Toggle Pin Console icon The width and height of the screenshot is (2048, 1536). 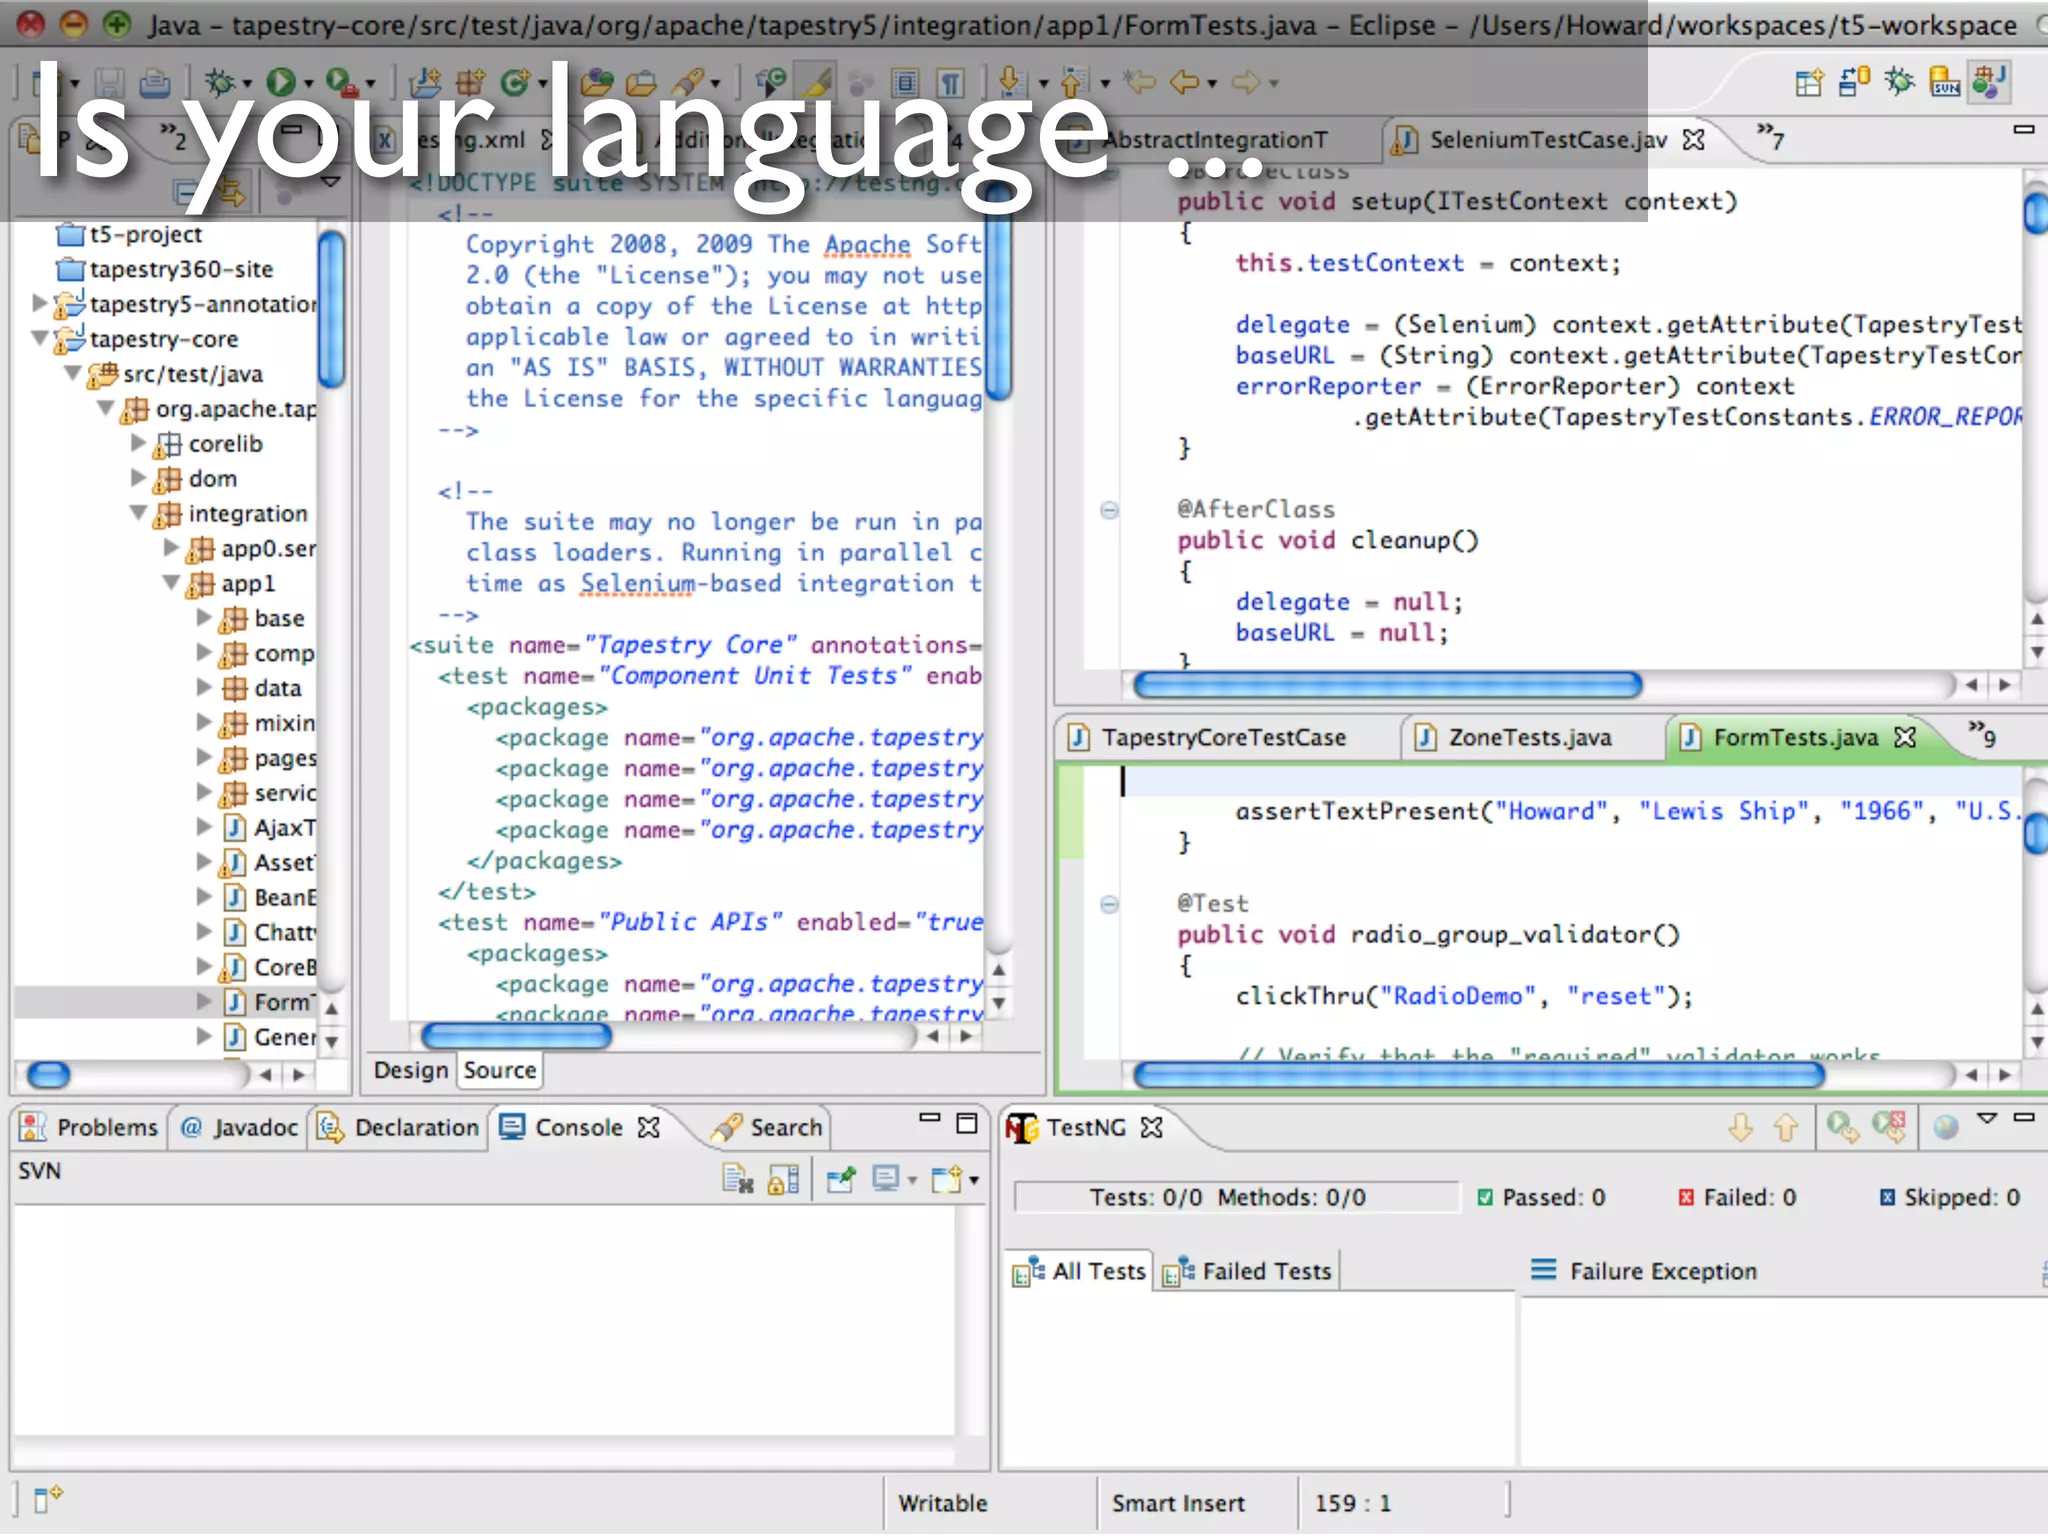coord(841,1180)
